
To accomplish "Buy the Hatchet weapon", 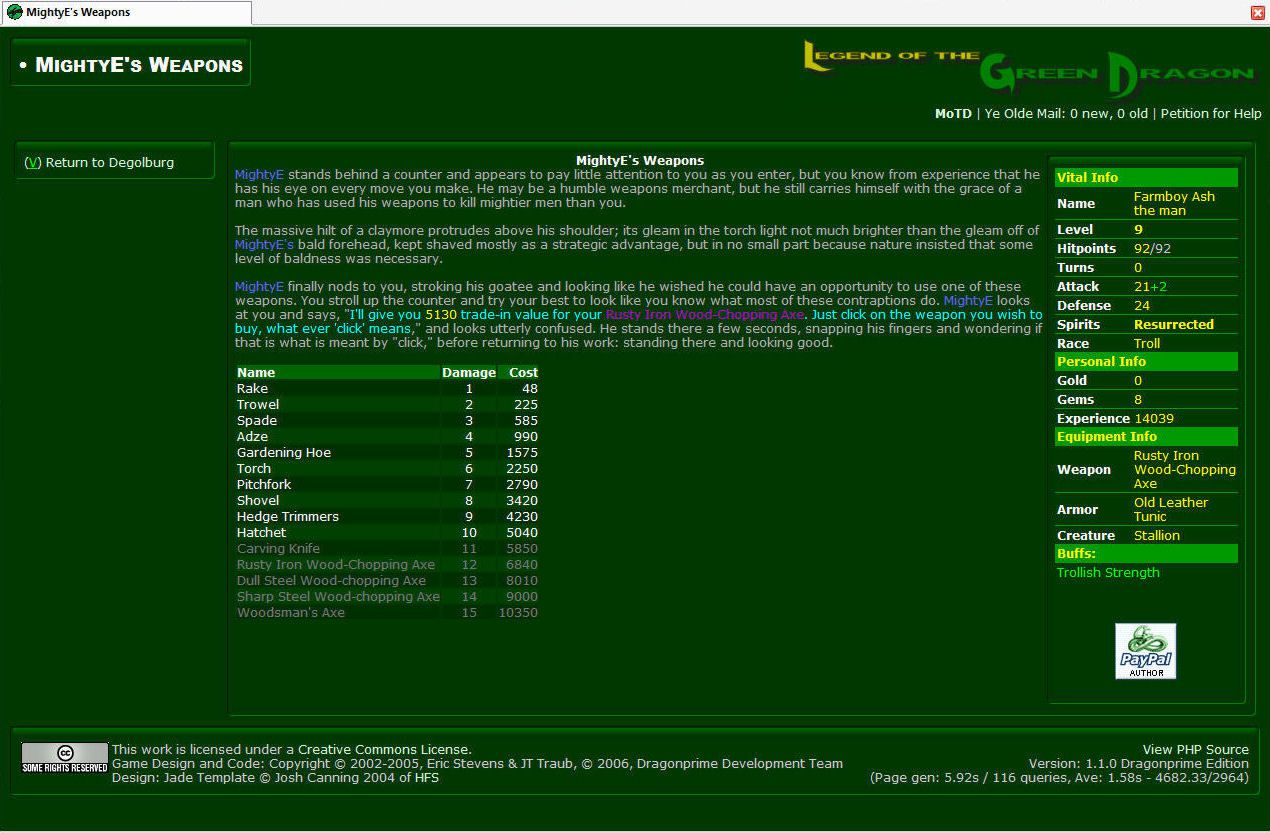I will pyautogui.click(x=261, y=533).
